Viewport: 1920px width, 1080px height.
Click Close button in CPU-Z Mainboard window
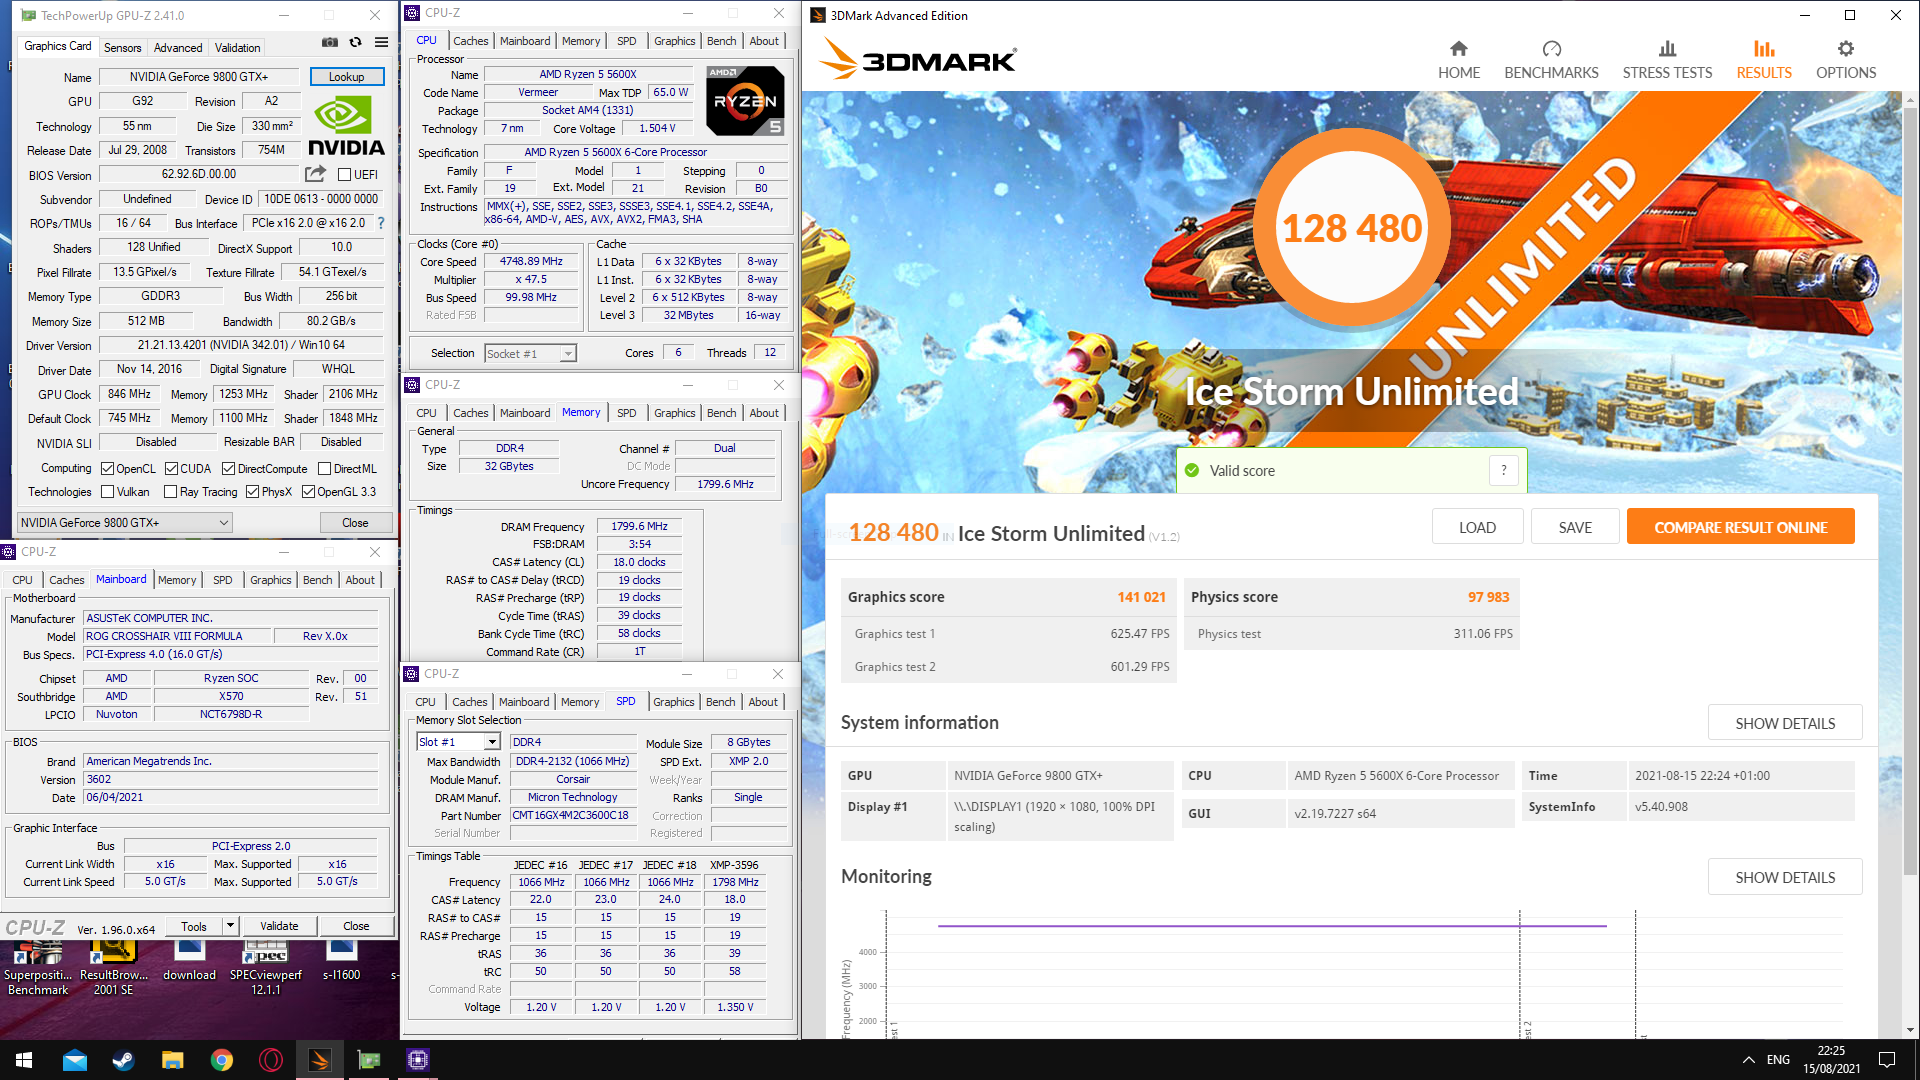point(356,926)
